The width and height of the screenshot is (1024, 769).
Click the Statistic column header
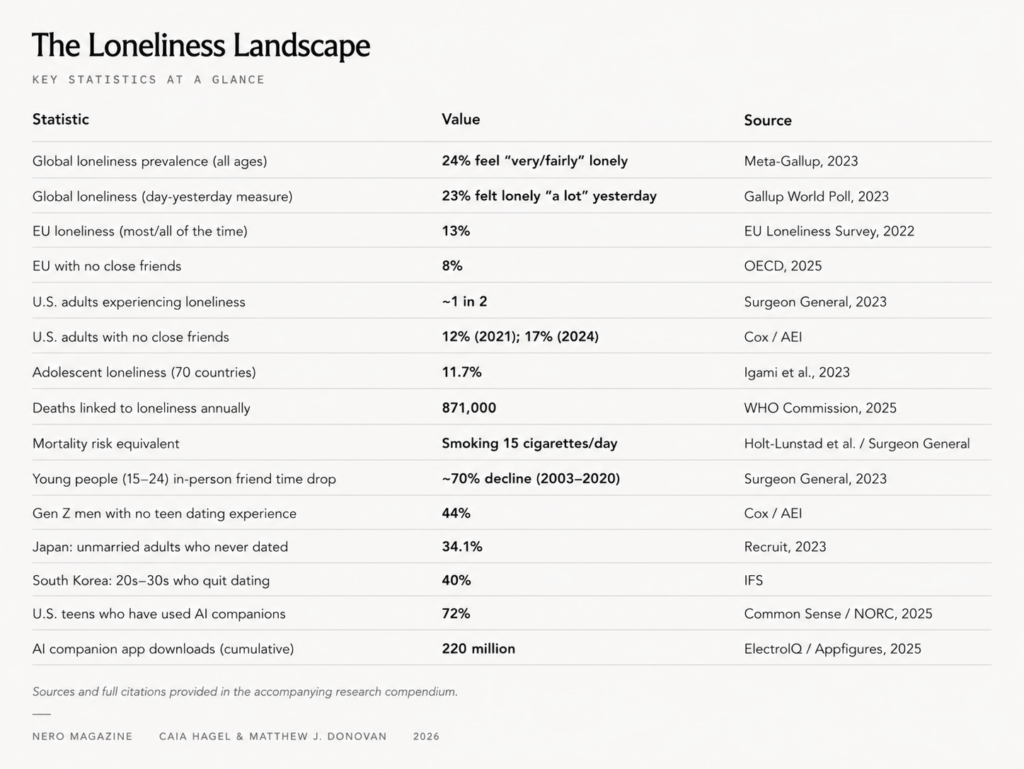pyautogui.click(x=61, y=119)
